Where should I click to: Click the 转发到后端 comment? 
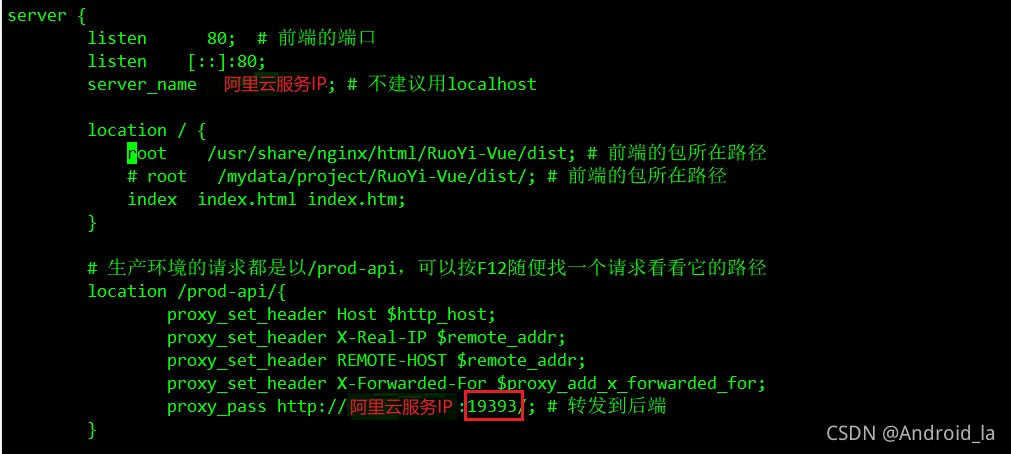pos(616,406)
